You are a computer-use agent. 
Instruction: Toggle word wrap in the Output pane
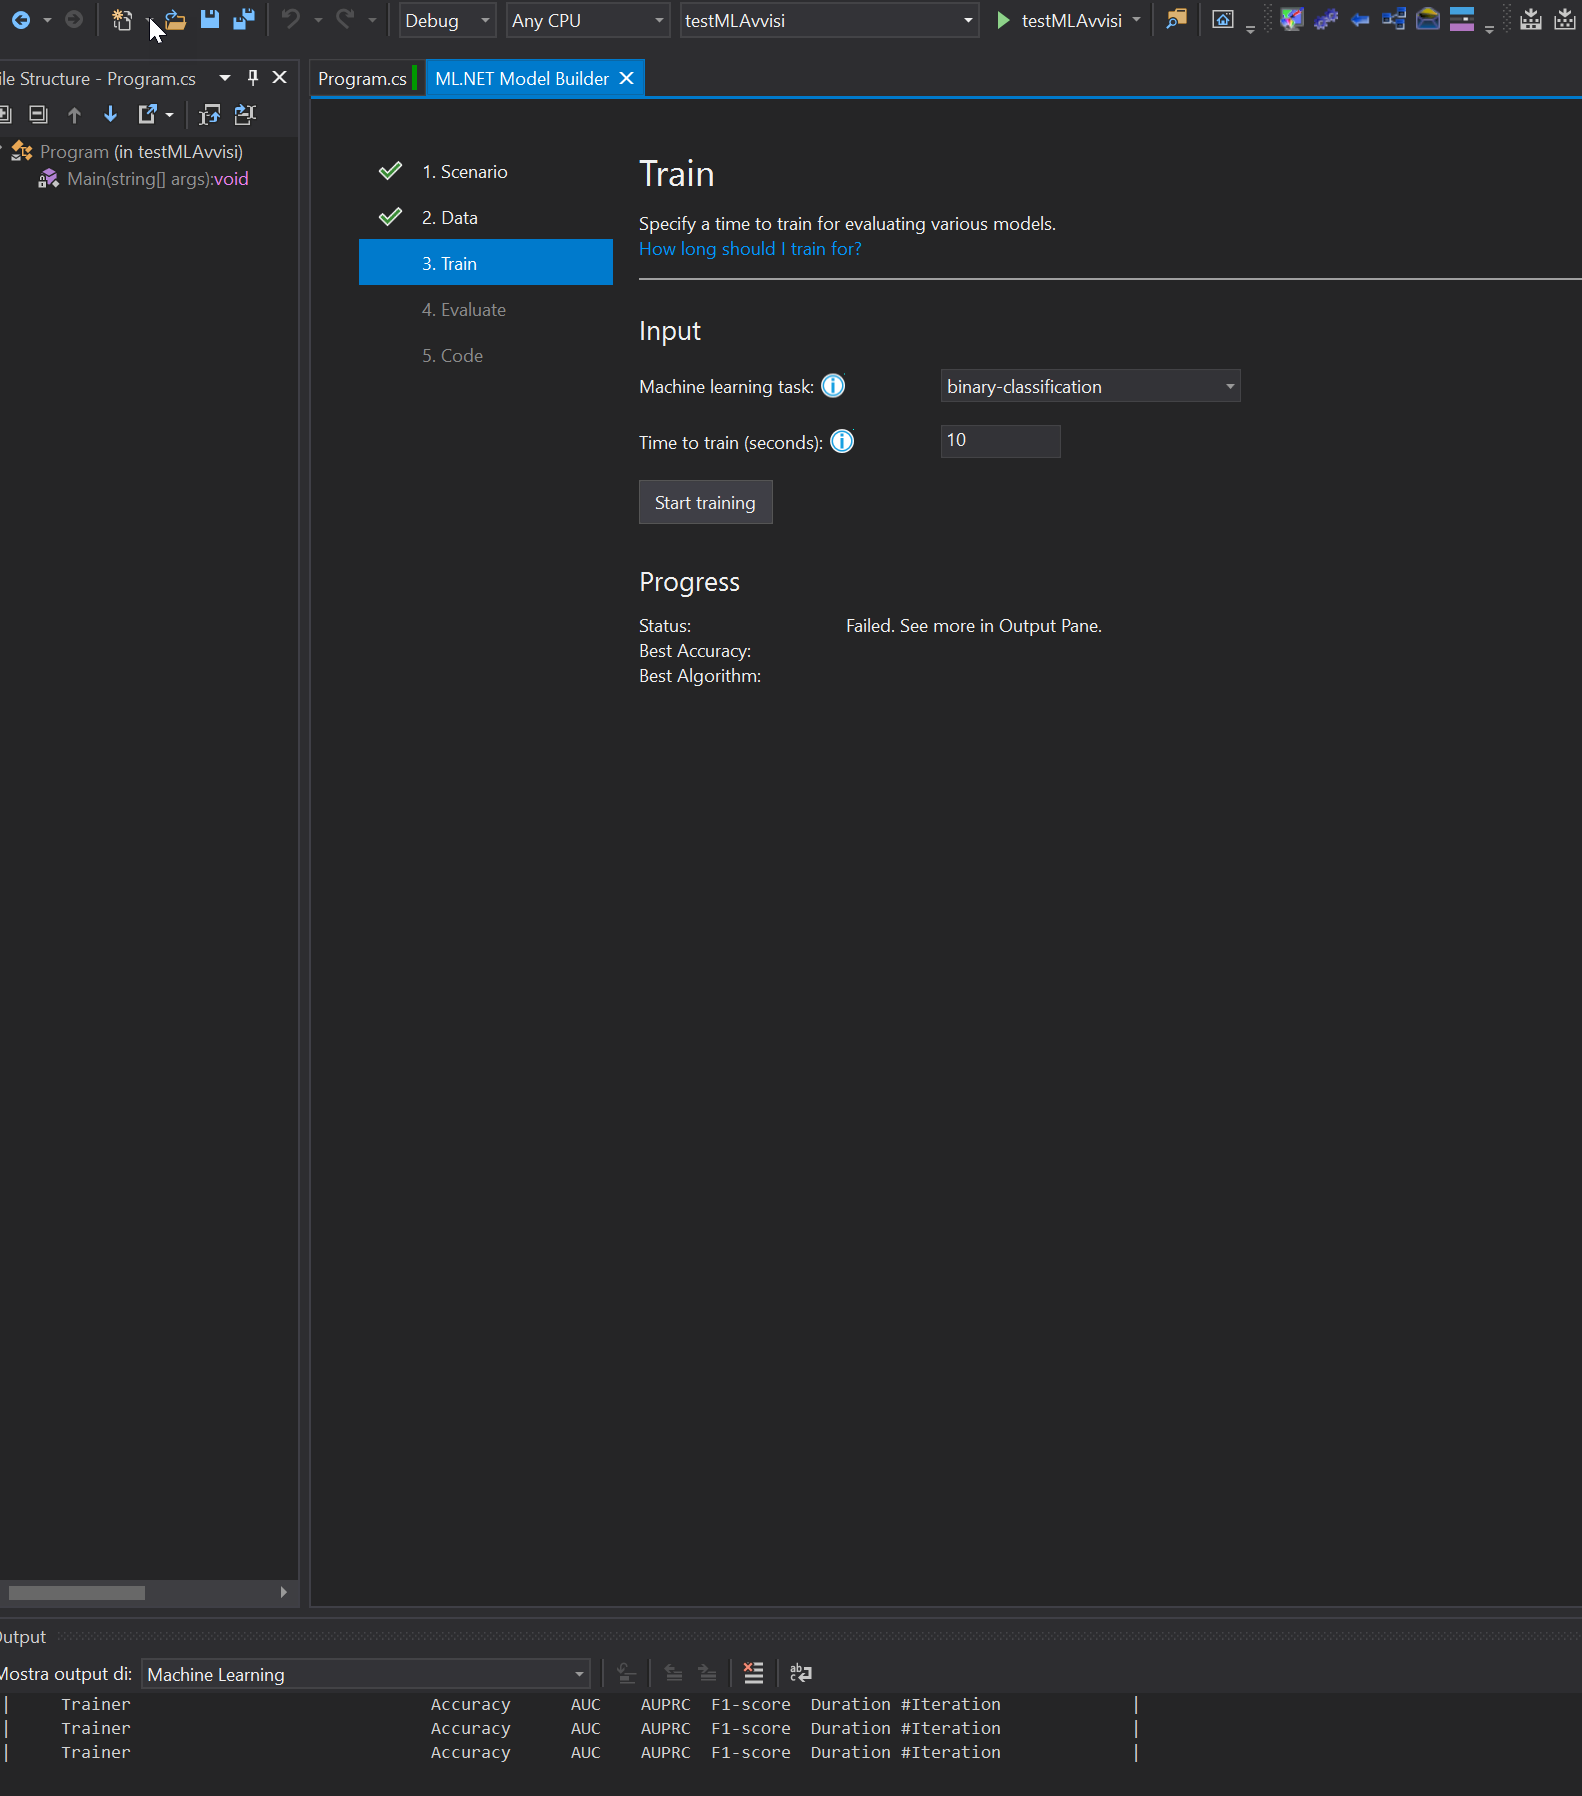pyautogui.click(x=801, y=1672)
